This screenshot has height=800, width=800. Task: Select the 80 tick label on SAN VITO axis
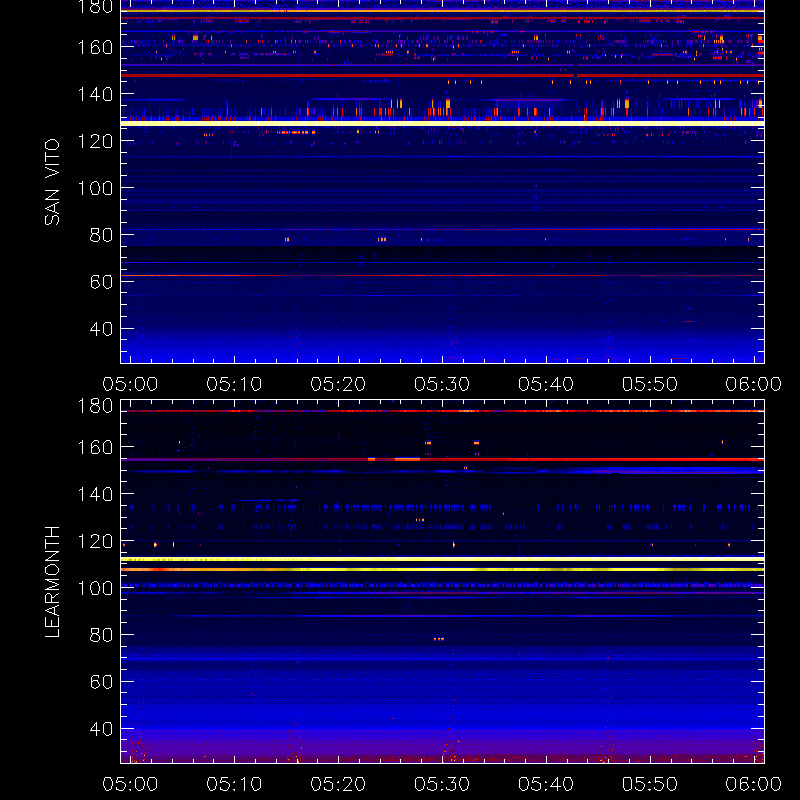coord(101,235)
